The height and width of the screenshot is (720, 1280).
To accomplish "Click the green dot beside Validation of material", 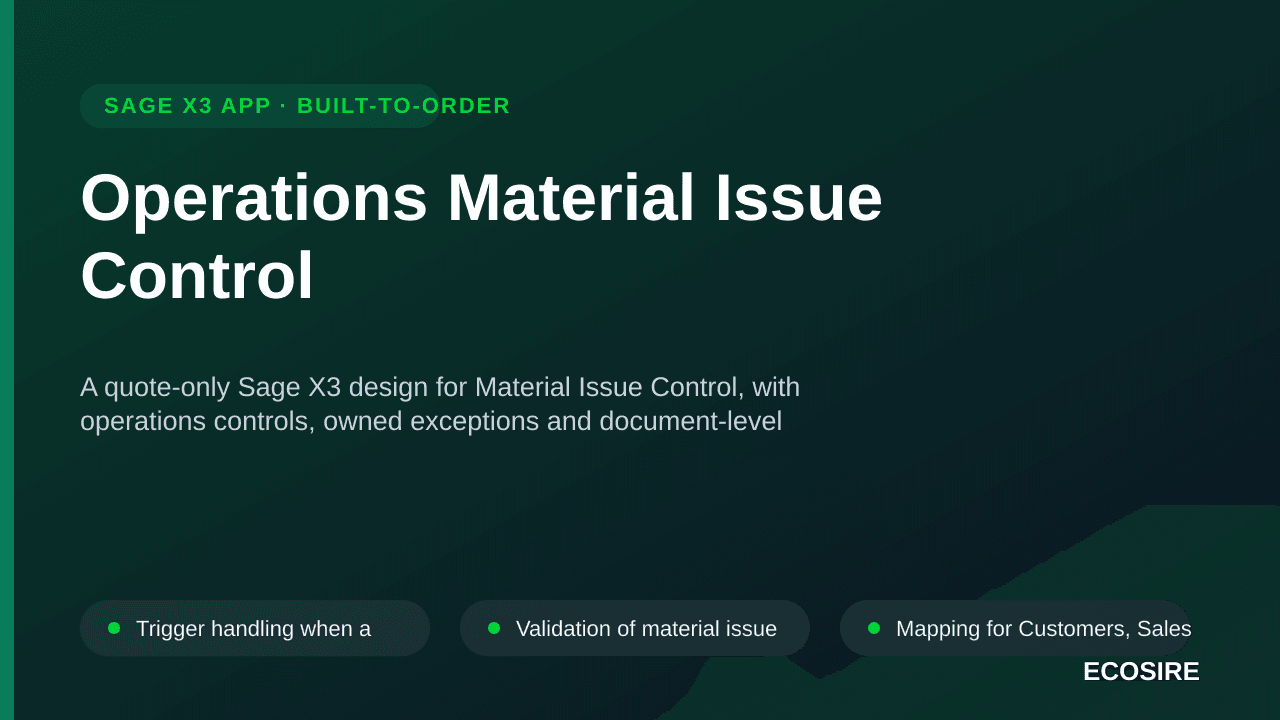I will click(494, 628).
